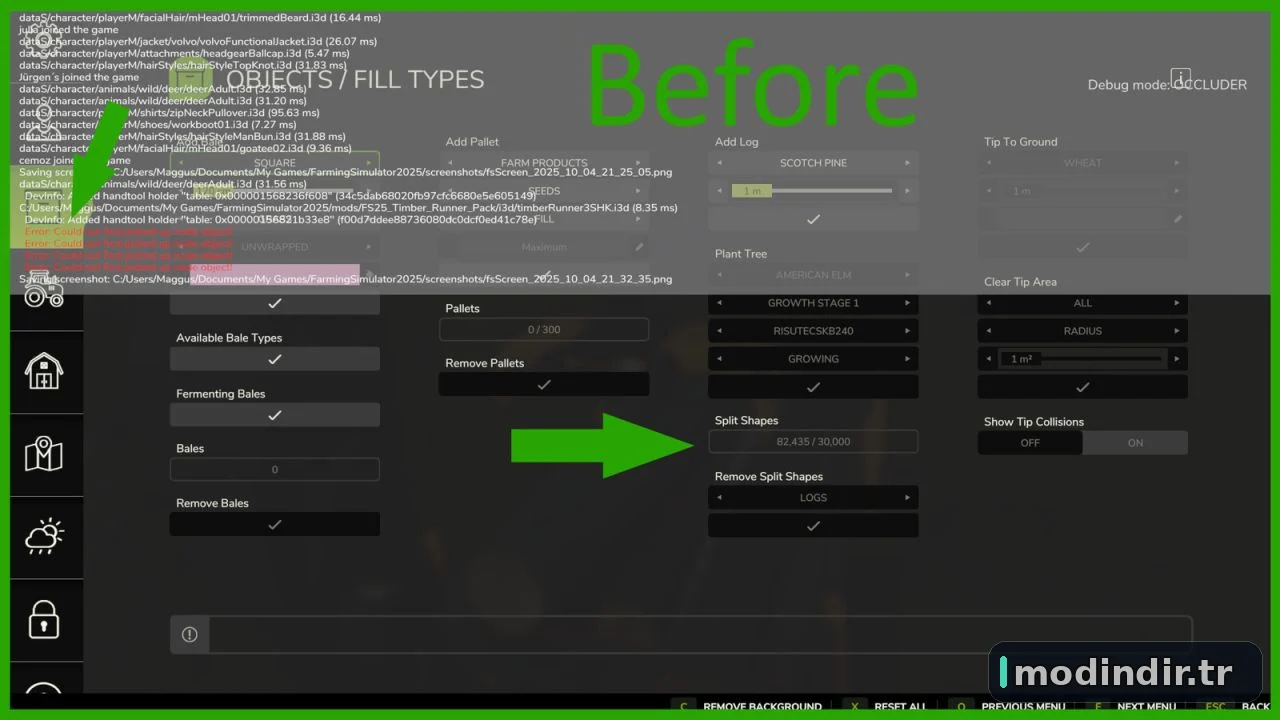
Task: Turn Show Tip Collisions OFF
Action: [x=1030, y=443]
